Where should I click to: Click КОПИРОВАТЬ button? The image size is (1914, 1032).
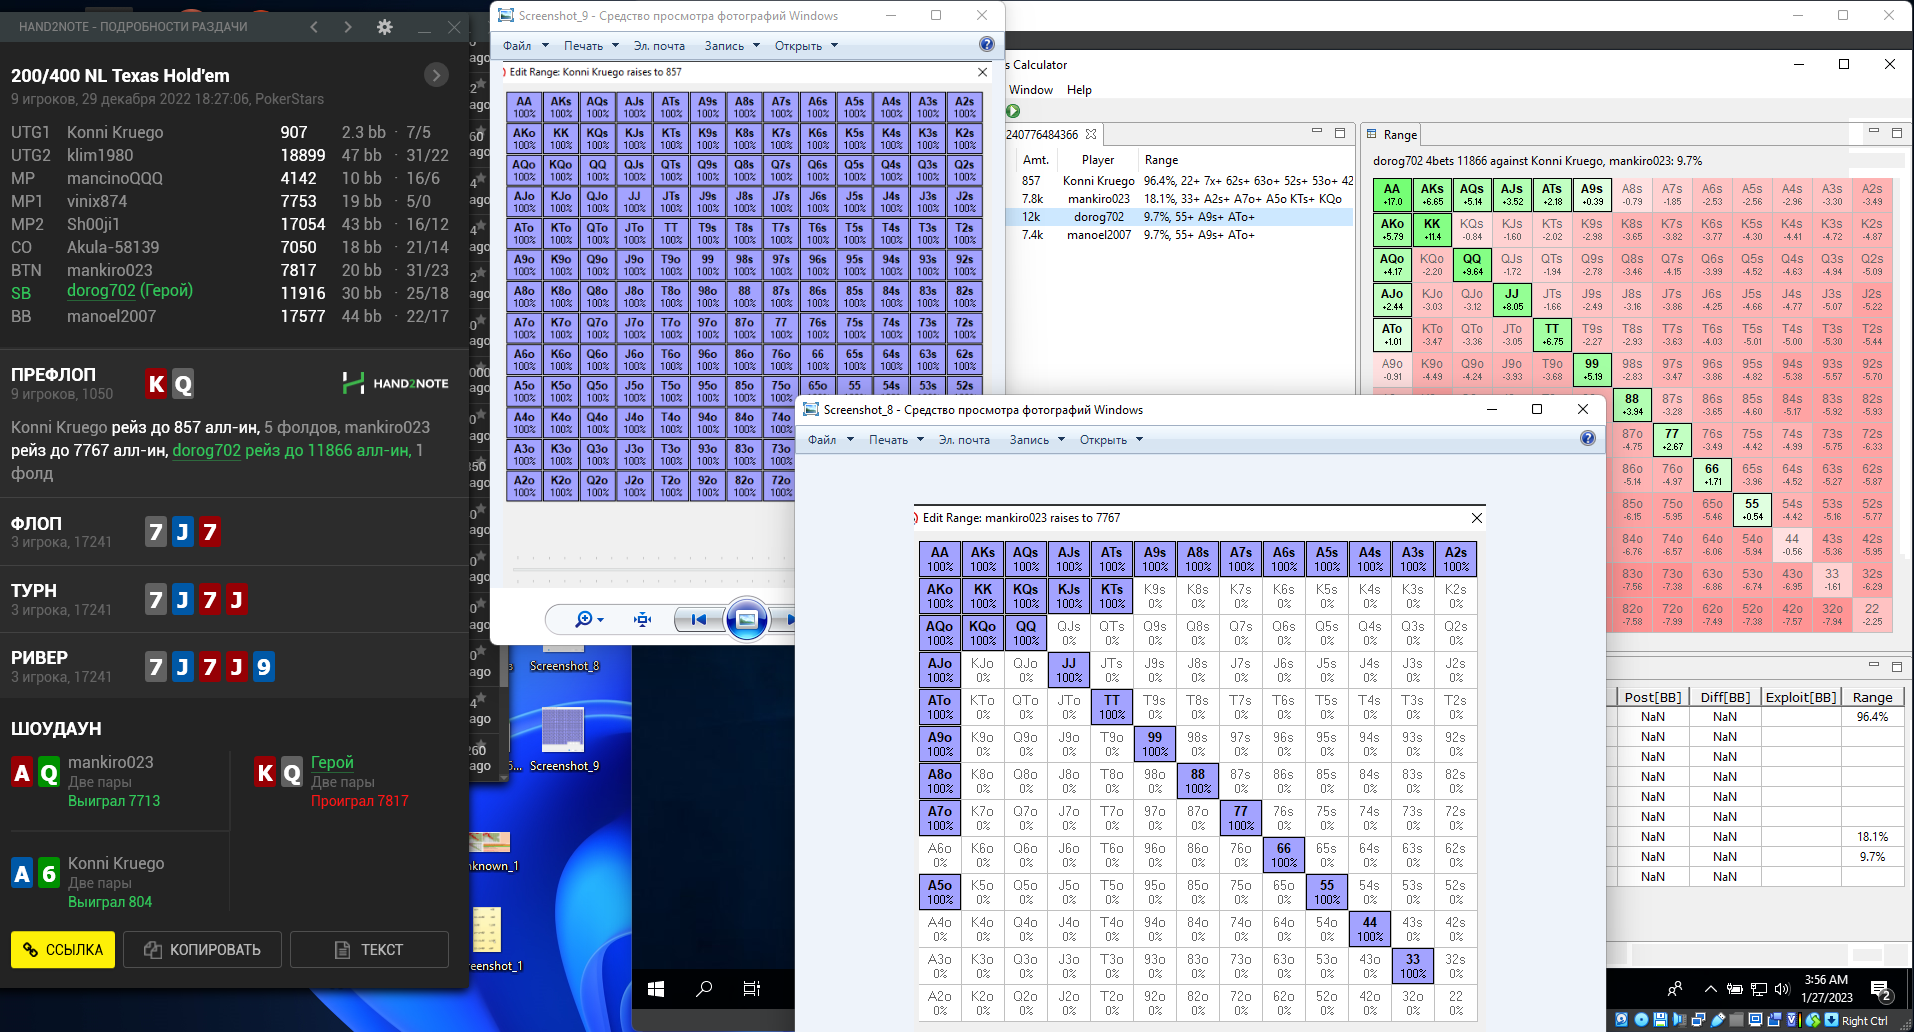click(x=202, y=949)
